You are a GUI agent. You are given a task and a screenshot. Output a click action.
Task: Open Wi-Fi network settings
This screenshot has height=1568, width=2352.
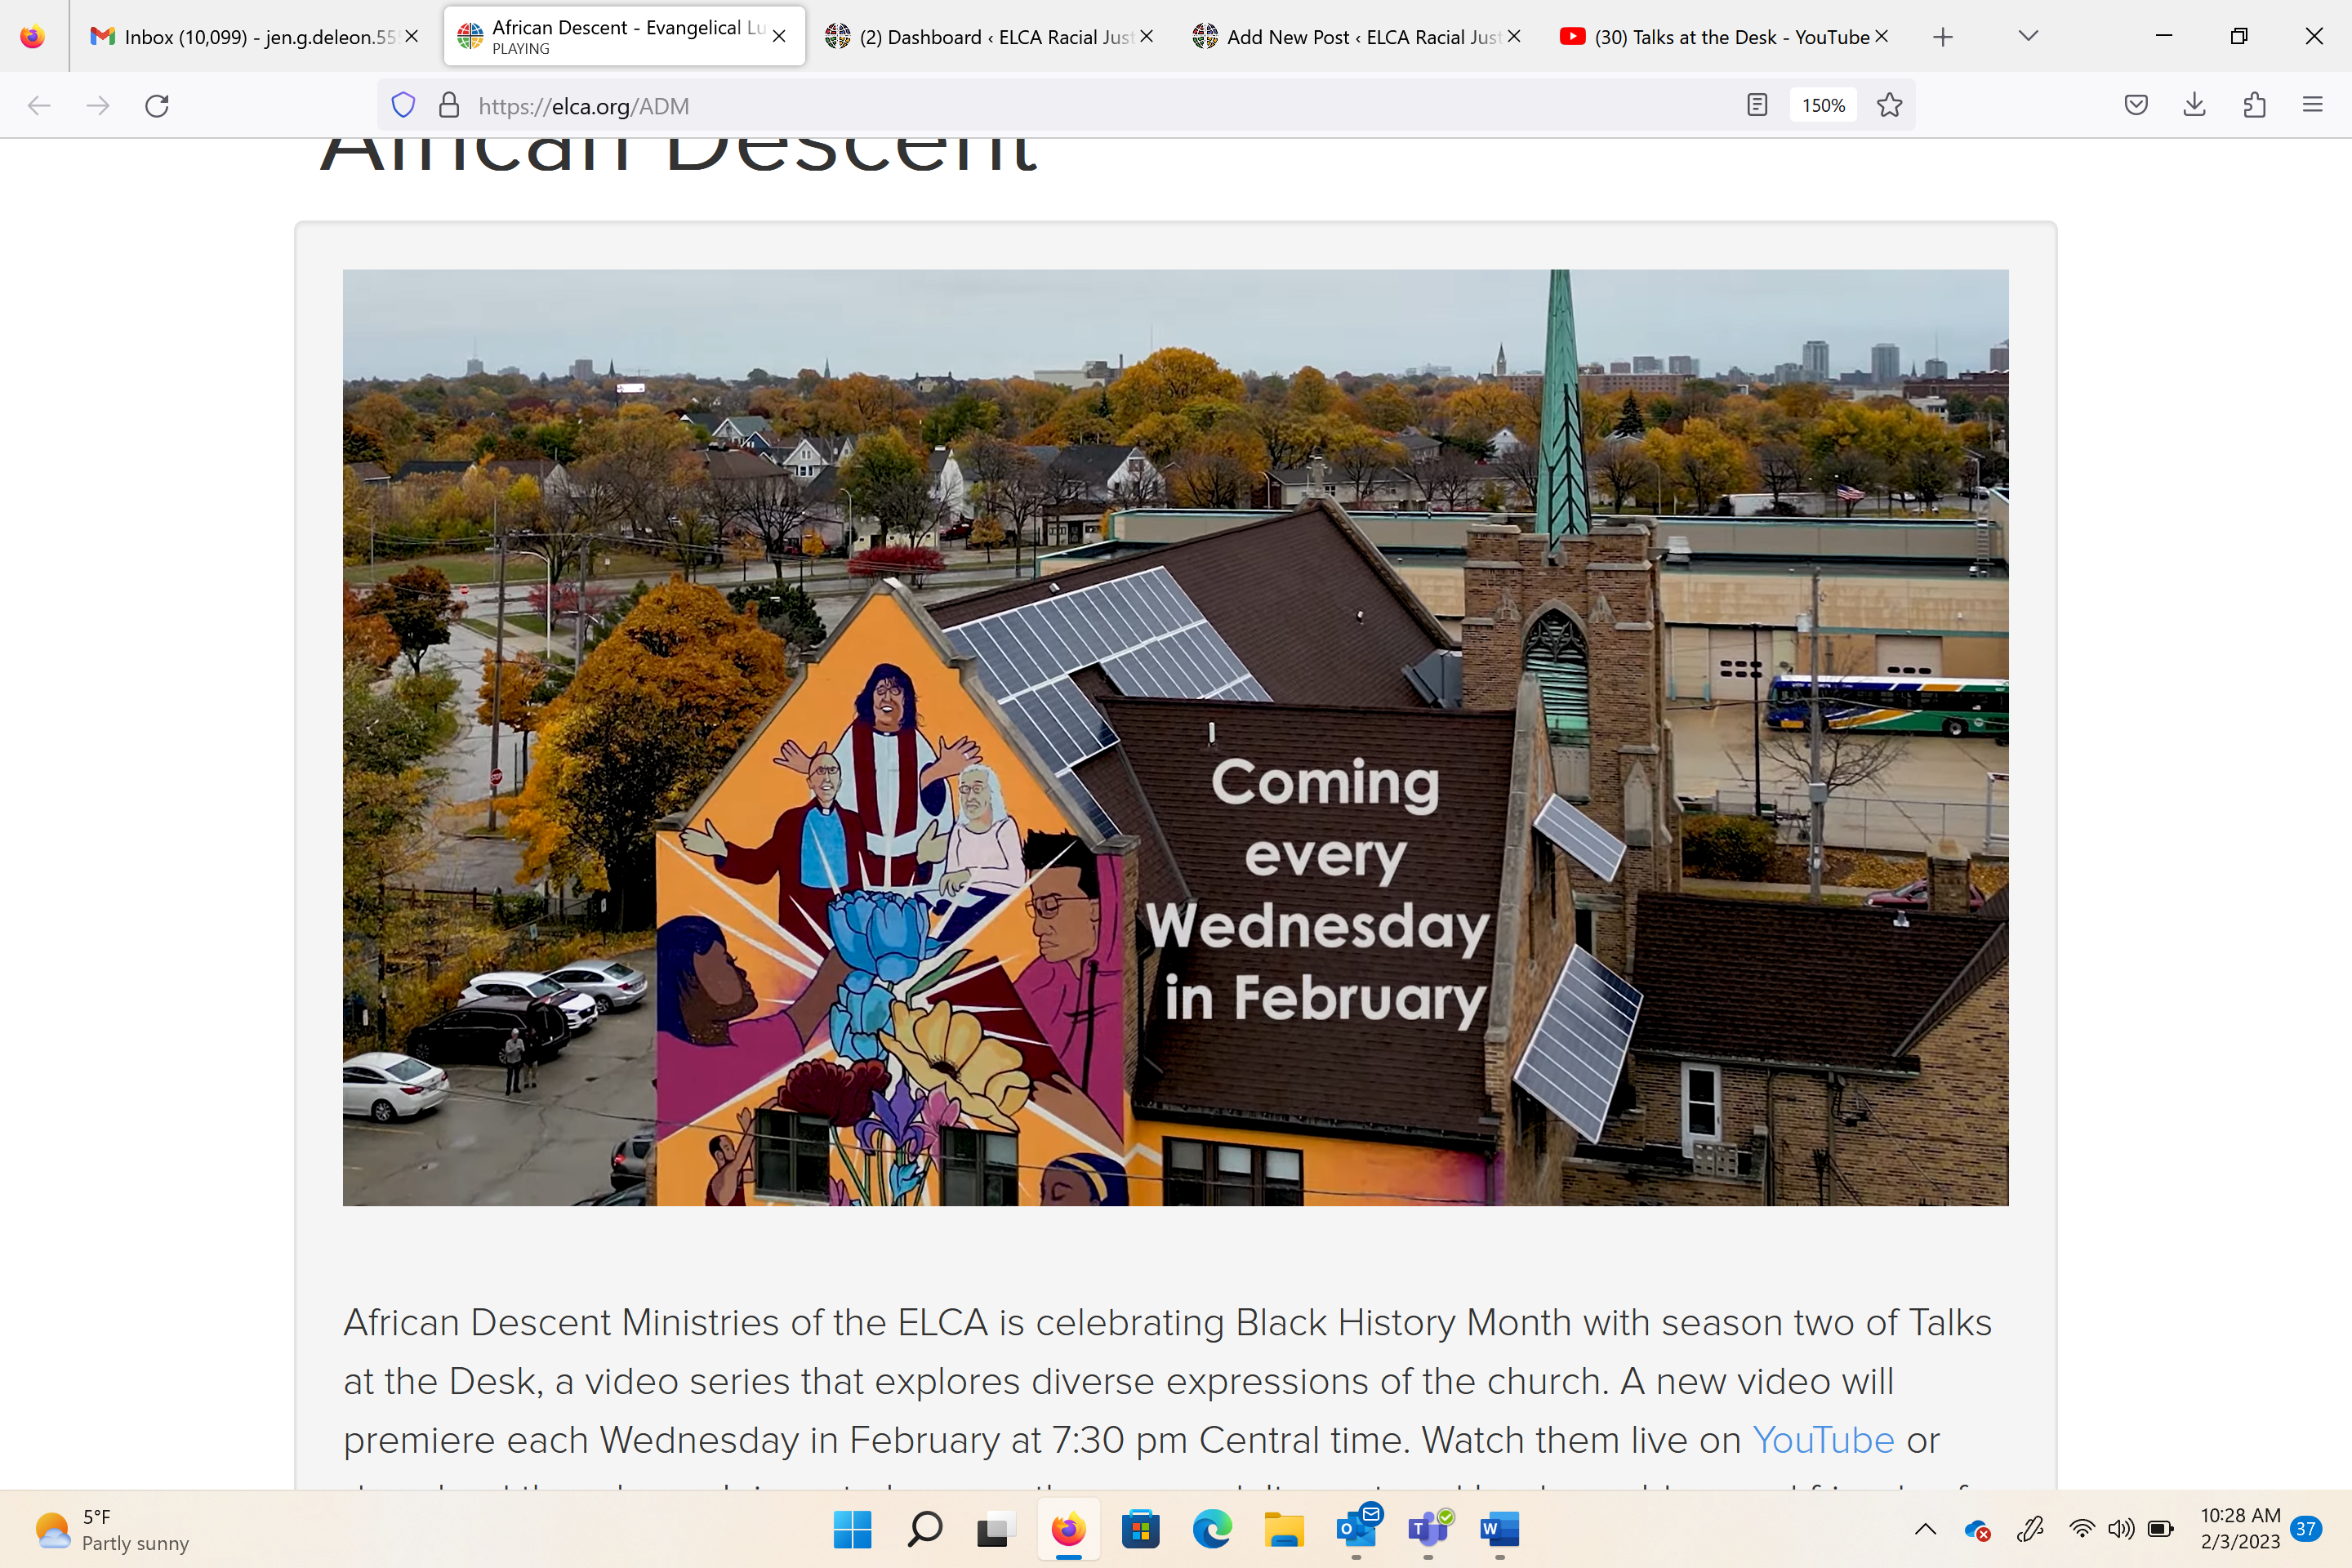click(x=2082, y=1529)
